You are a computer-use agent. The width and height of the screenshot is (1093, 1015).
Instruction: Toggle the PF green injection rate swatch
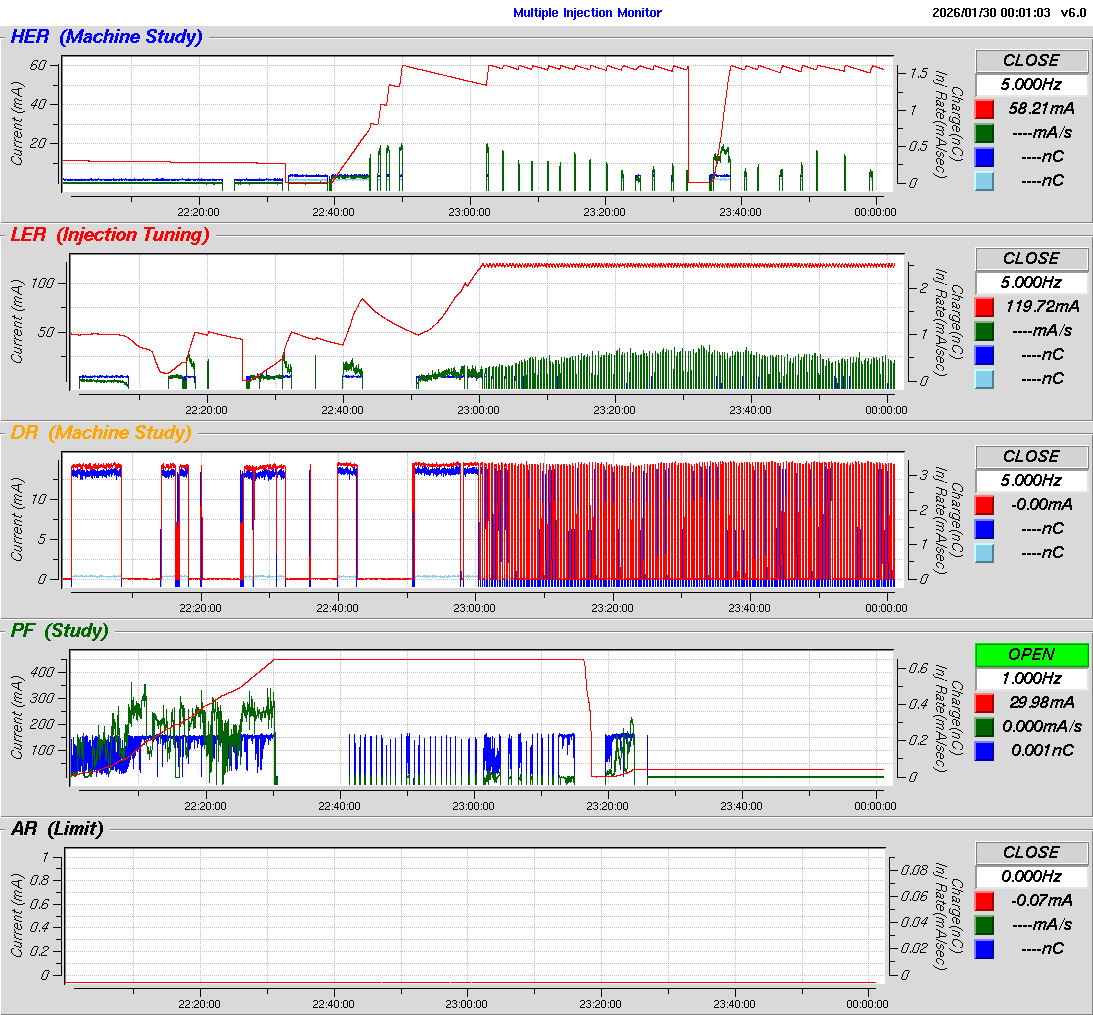coord(985,726)
